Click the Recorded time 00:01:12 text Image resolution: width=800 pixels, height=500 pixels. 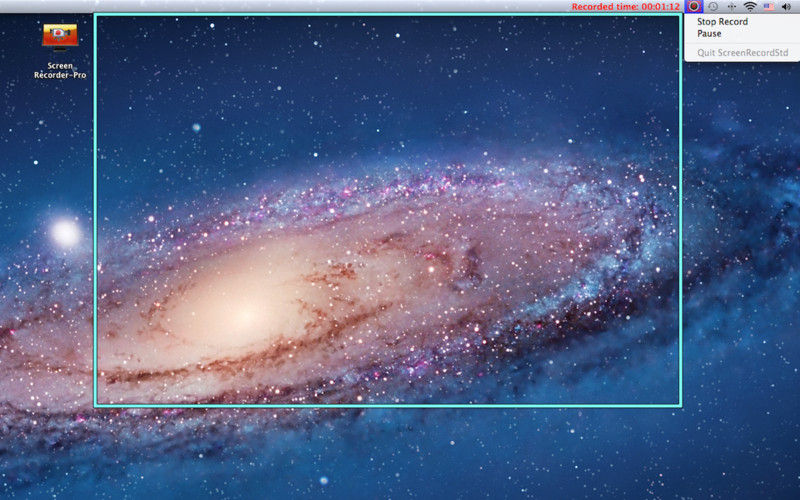(626, 7)
